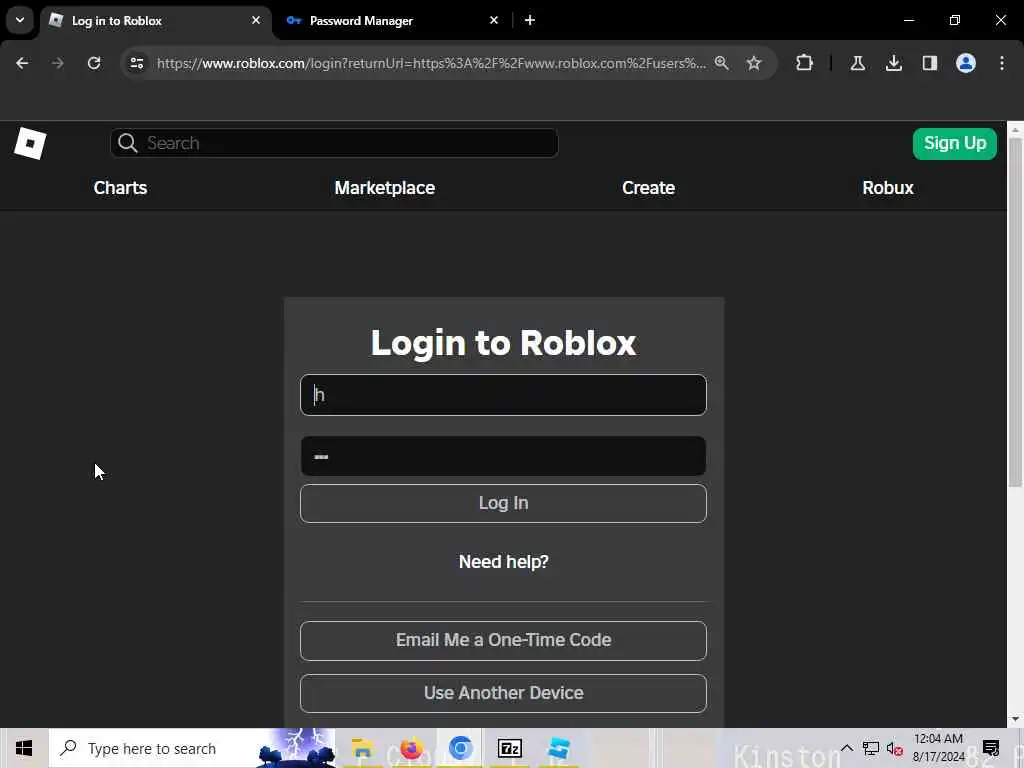Open the Robux menu item

click(x=888, y=188)
